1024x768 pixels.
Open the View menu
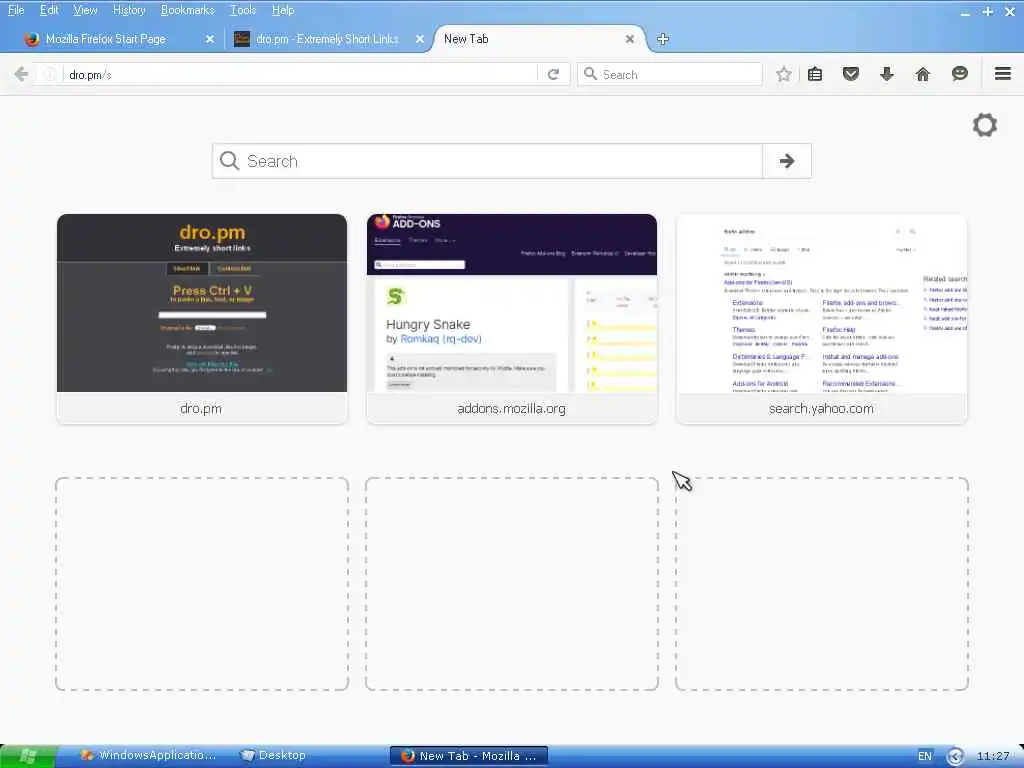85,10
